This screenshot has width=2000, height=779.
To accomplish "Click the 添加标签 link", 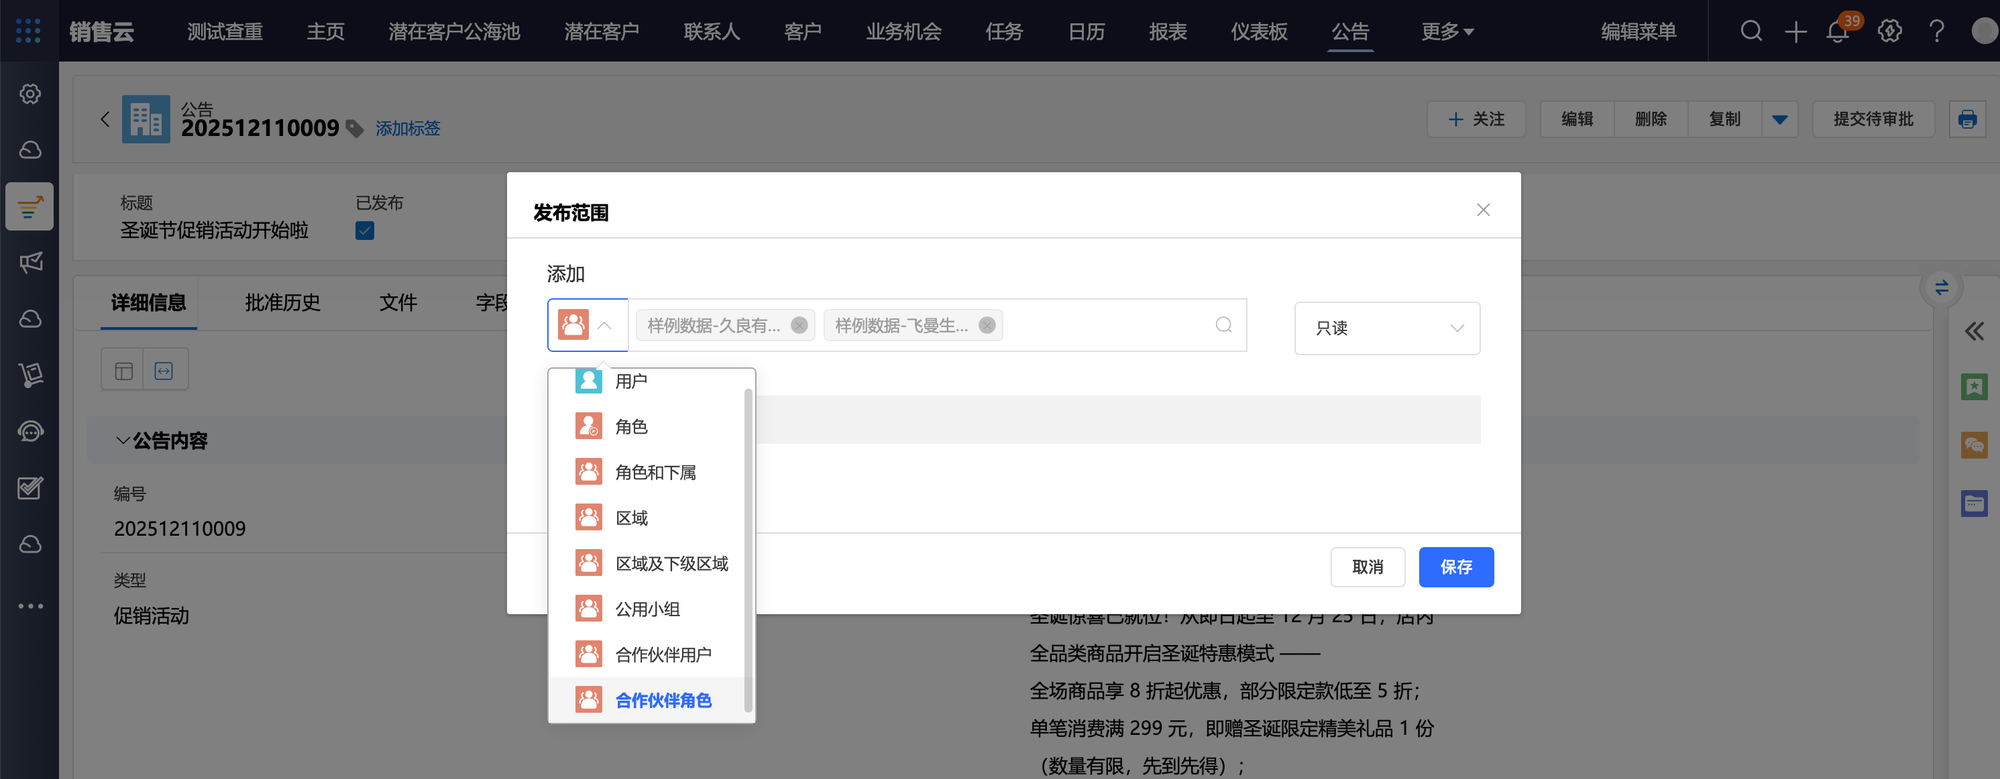I will (x=407, y=129).
